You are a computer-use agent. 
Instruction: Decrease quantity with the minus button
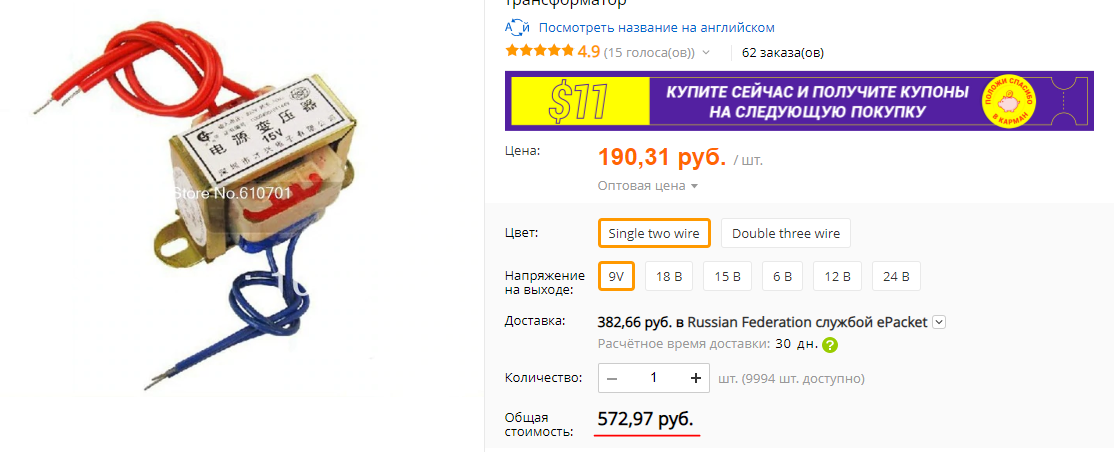612,378
